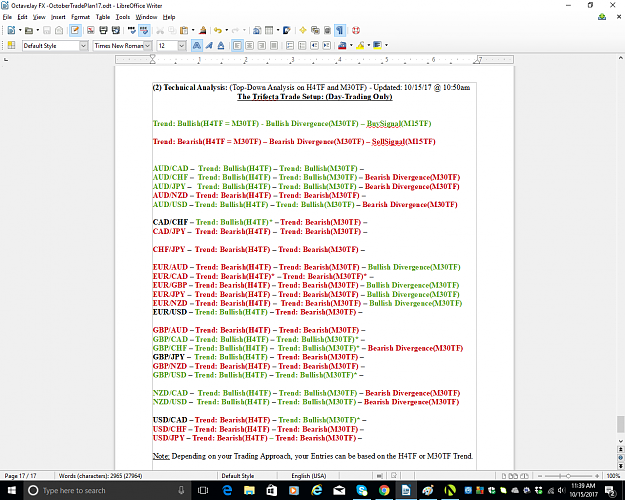This screenshot has height=500, width=625.
Task: Apply the Background Color swatch
Action: tap(377, 46)
